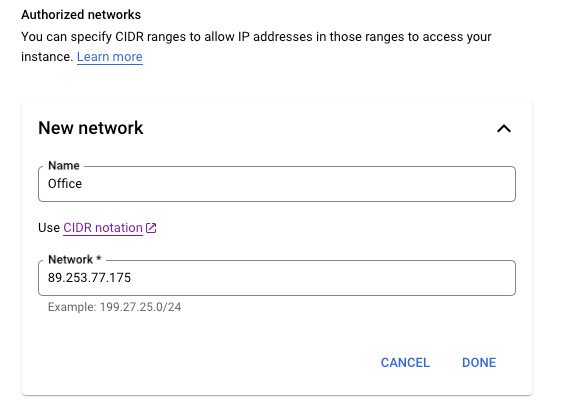Click the Name field label
Viewport: 562px width, 402px height.
(64, 166)
